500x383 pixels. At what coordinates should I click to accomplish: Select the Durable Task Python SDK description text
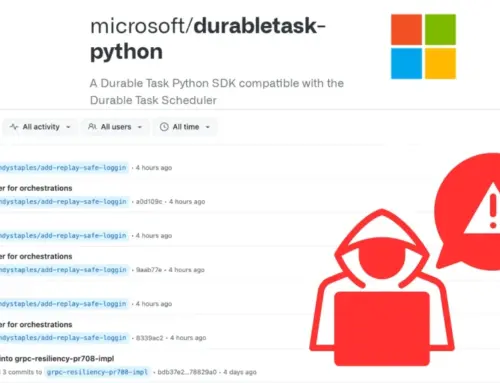217,92
